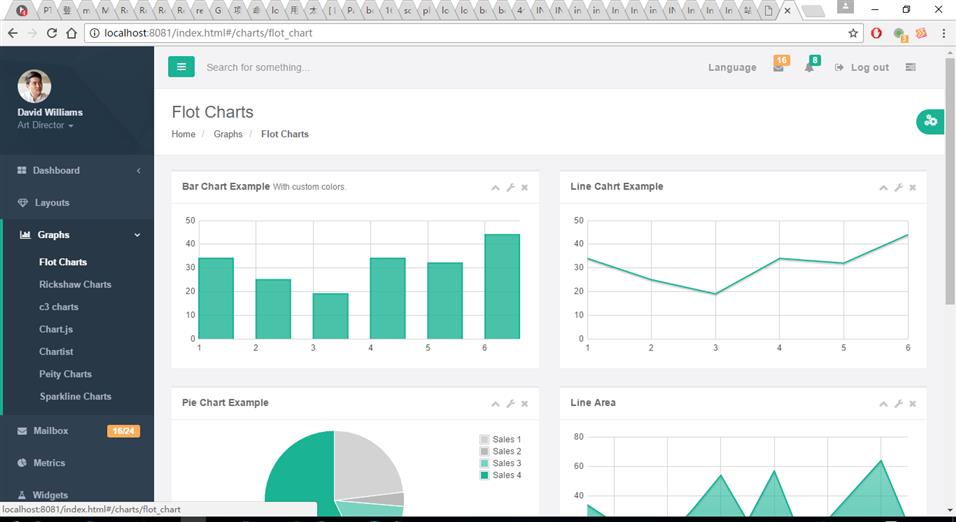Open Chrome three-dot menu
Viewport: 956px width, 522px height.
pyautogui.click(x=943, y=33)
